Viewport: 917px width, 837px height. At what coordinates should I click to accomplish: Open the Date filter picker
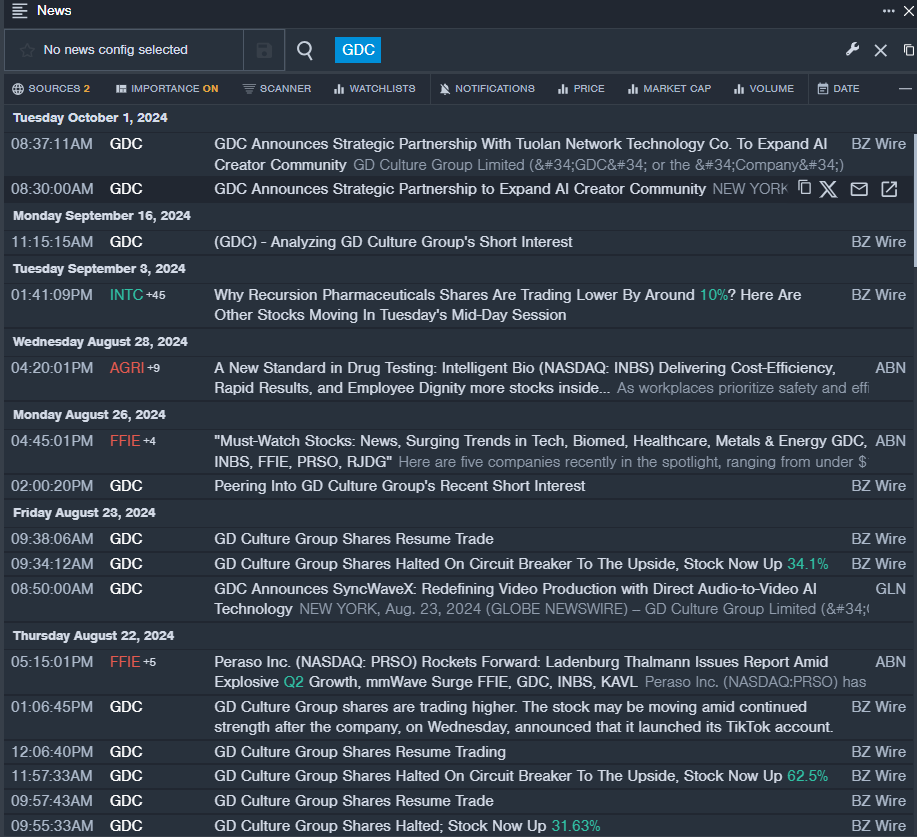838,89
